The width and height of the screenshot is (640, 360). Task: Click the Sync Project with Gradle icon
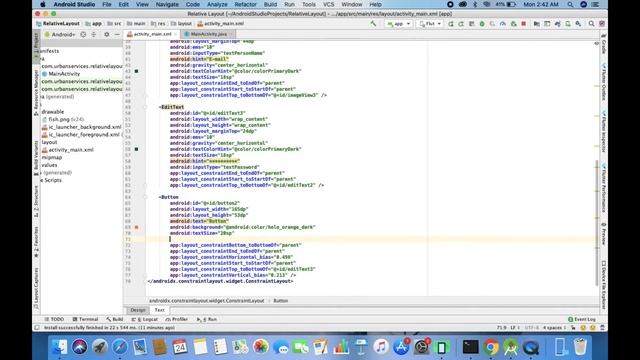[x=558, y=24]
